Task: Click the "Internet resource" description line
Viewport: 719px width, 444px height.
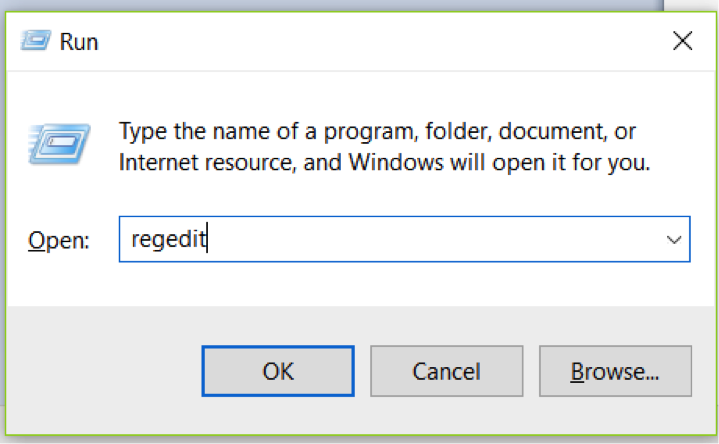Action: click(x=385, y=162)
